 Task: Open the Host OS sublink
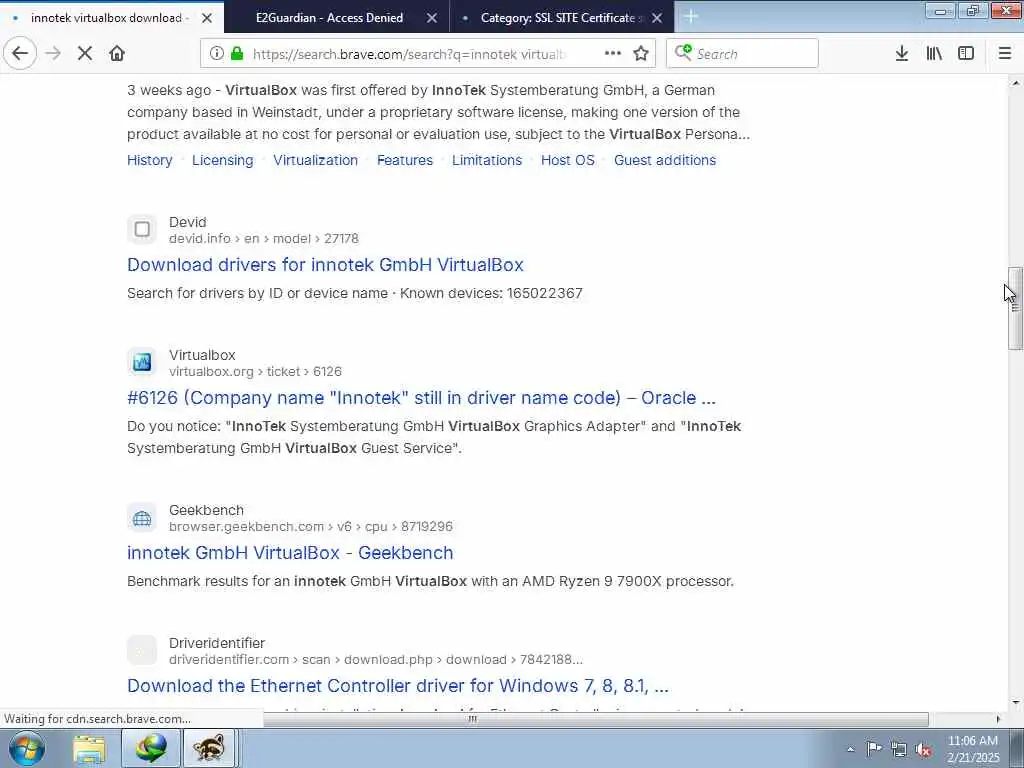coord(568,160)
